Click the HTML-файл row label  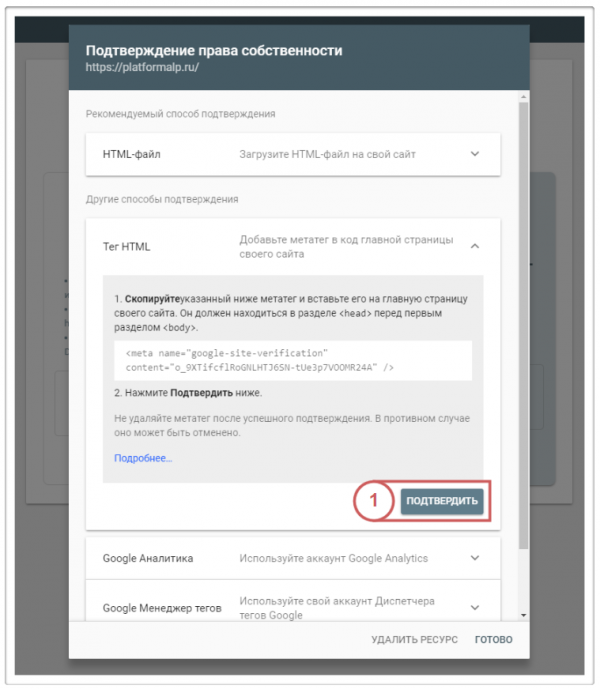[x=131, y=154]
